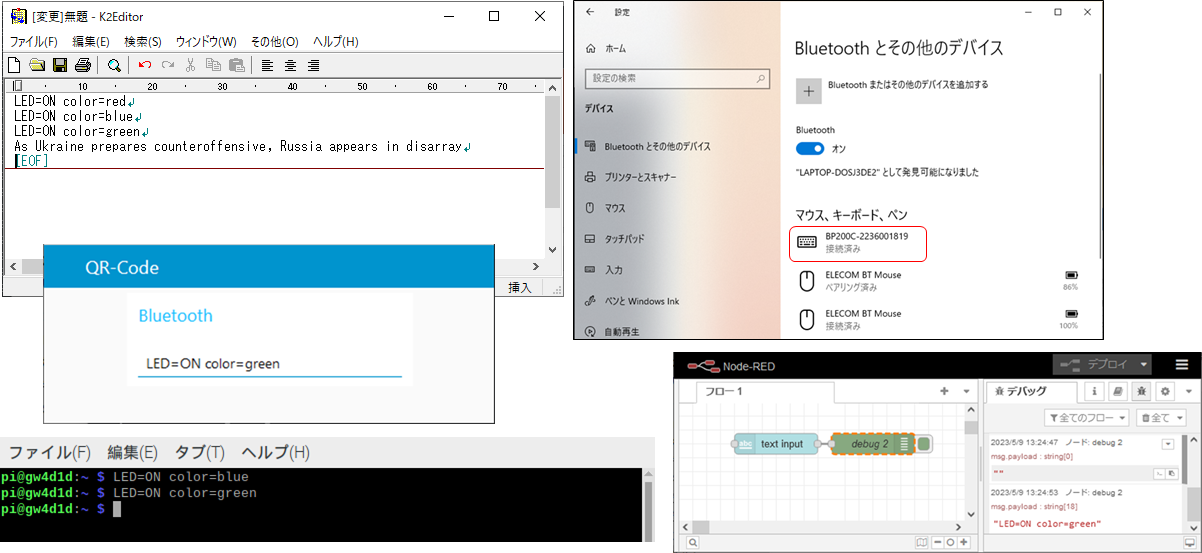Click the red Undo arrow icon

145,65
